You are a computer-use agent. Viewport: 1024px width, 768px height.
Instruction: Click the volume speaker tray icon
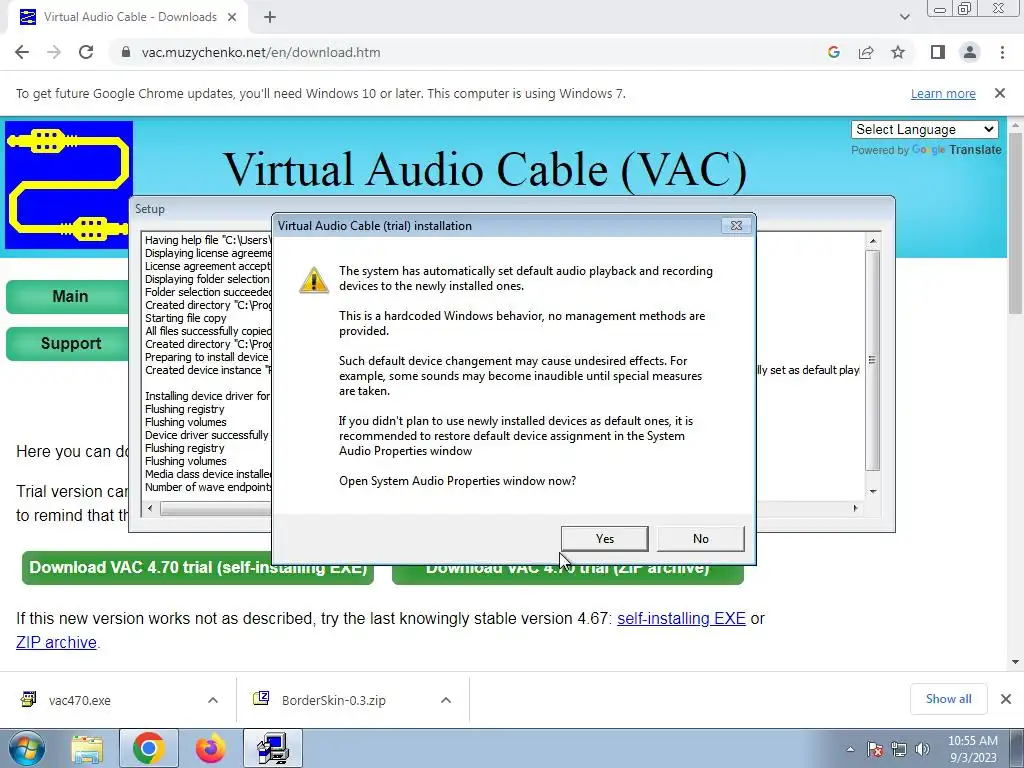click(922, 749)
